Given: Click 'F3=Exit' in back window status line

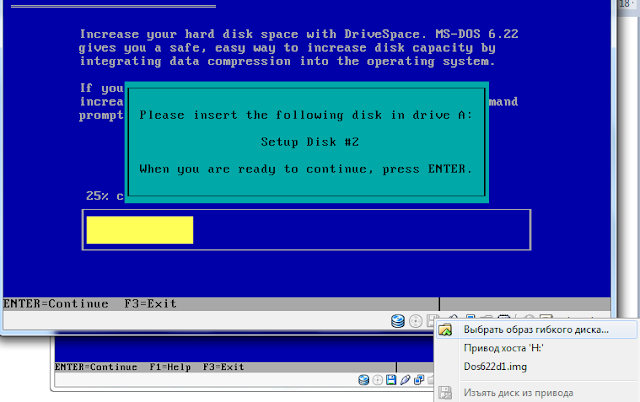Looking at the screenshot, I should click(x=223, y=367).
